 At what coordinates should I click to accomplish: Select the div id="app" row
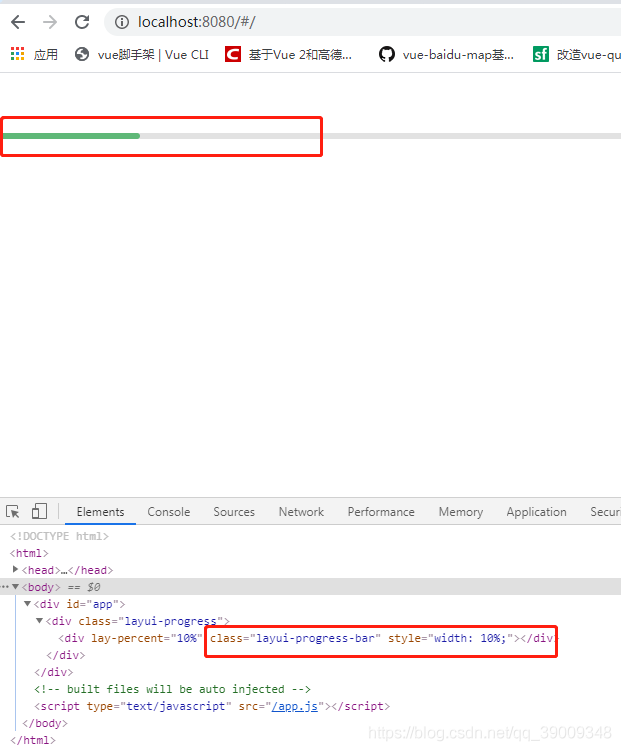[79, 604]
